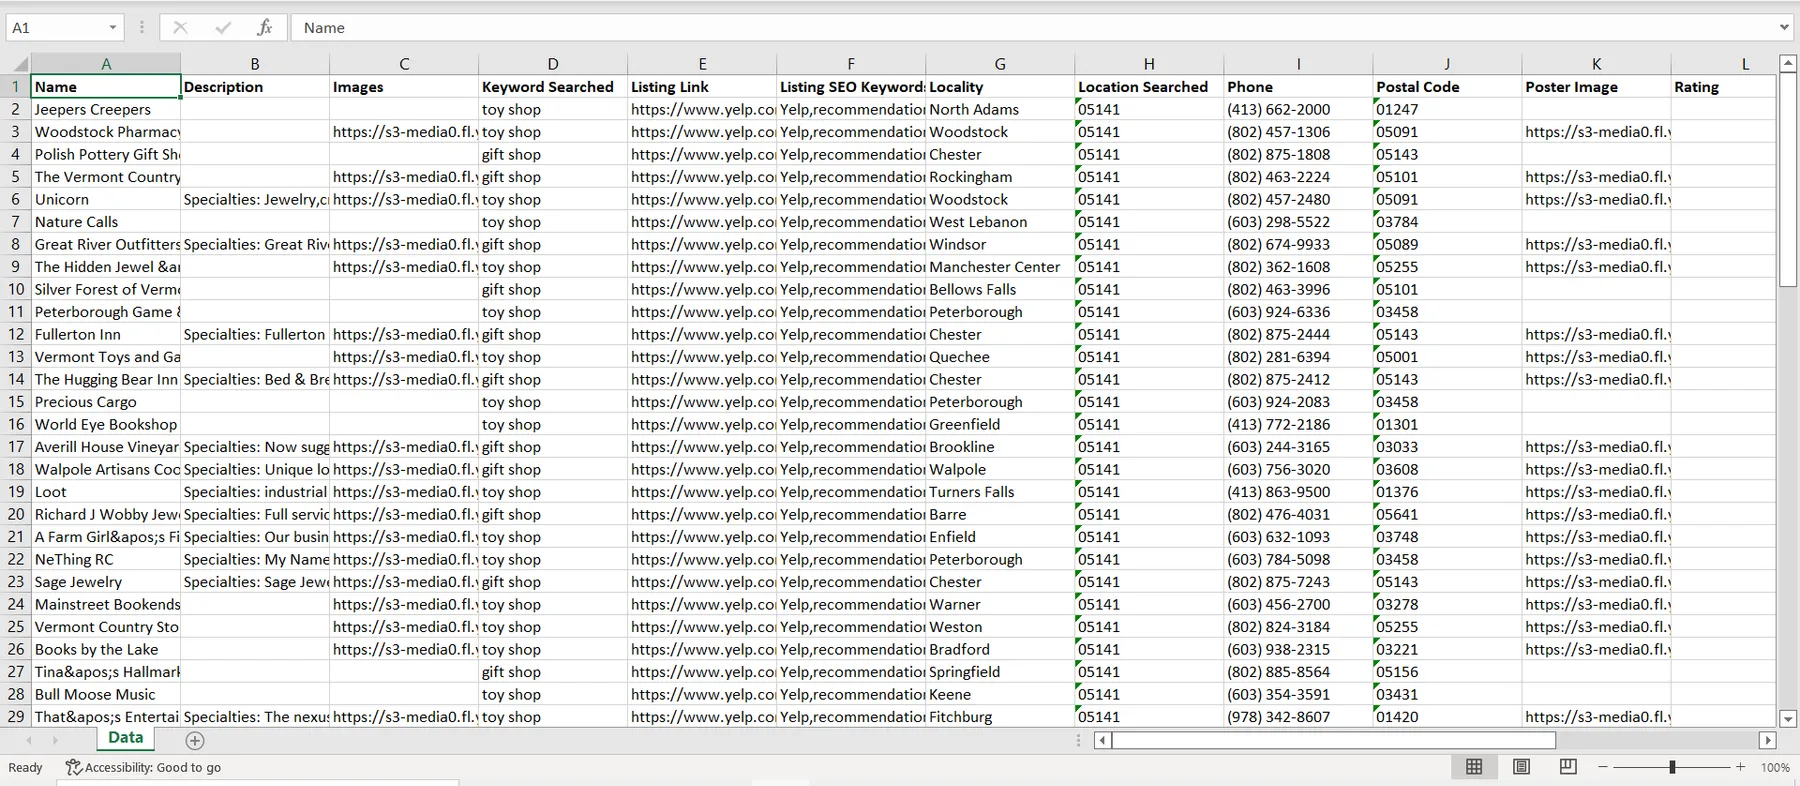Click horizontal scrollbar right arrow
1800x786 pixels.
(x=1768, y=740)
